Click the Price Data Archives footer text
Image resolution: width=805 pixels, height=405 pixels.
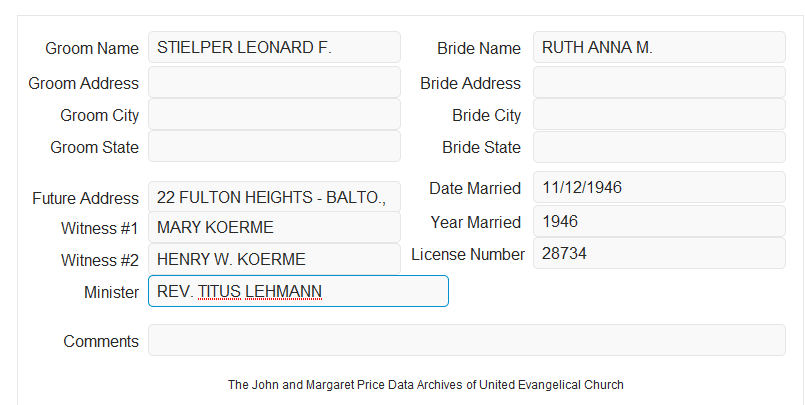(x=426, y=384)
